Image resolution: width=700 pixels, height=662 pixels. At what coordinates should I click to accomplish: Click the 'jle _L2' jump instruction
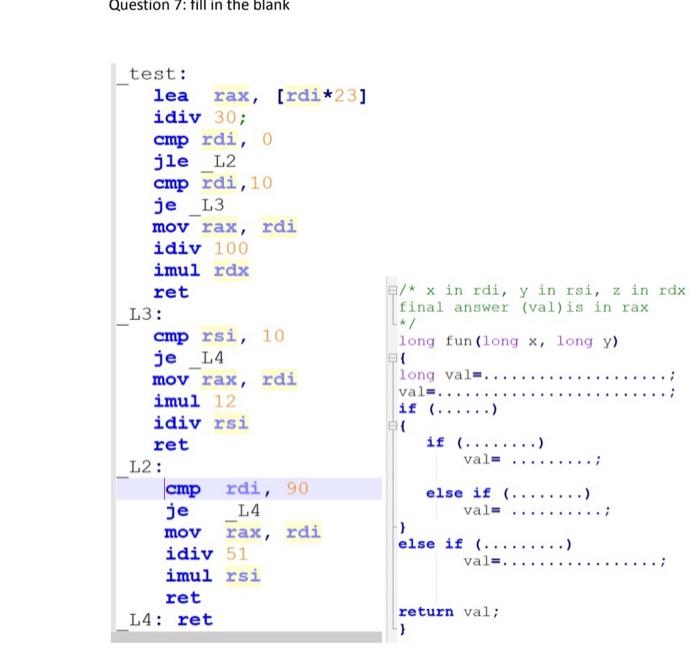tap(195, 162)
